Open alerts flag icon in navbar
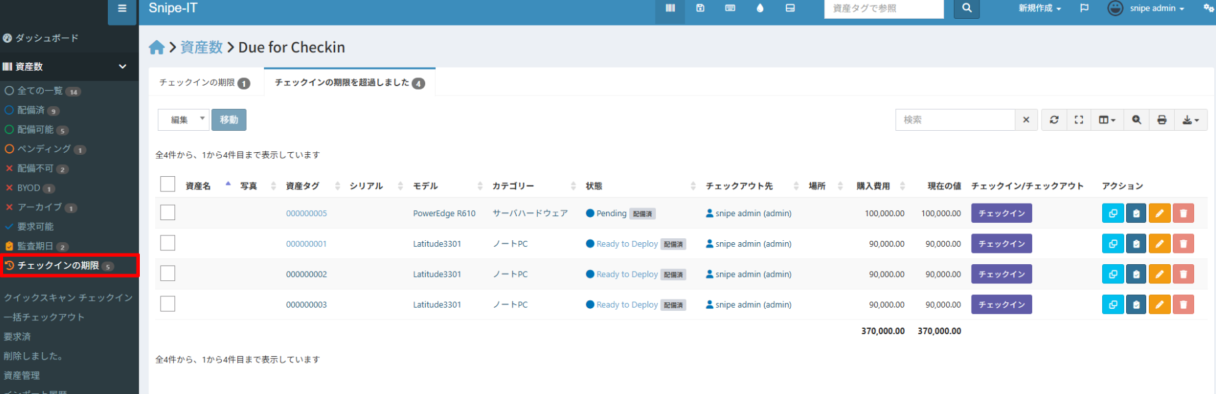Viewport: 1216px width, 394px height. pos(1084,8)
